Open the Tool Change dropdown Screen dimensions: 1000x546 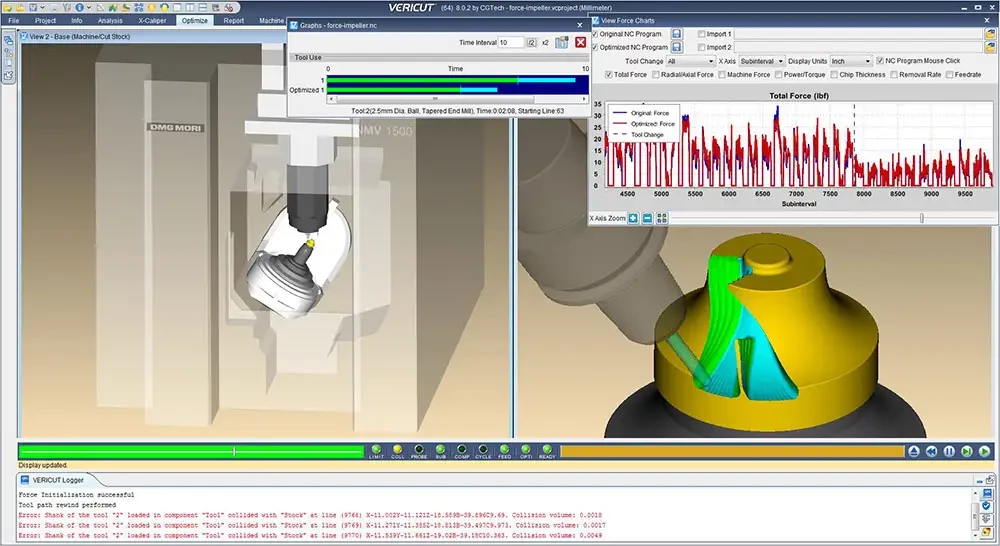[x=690, y=61]
